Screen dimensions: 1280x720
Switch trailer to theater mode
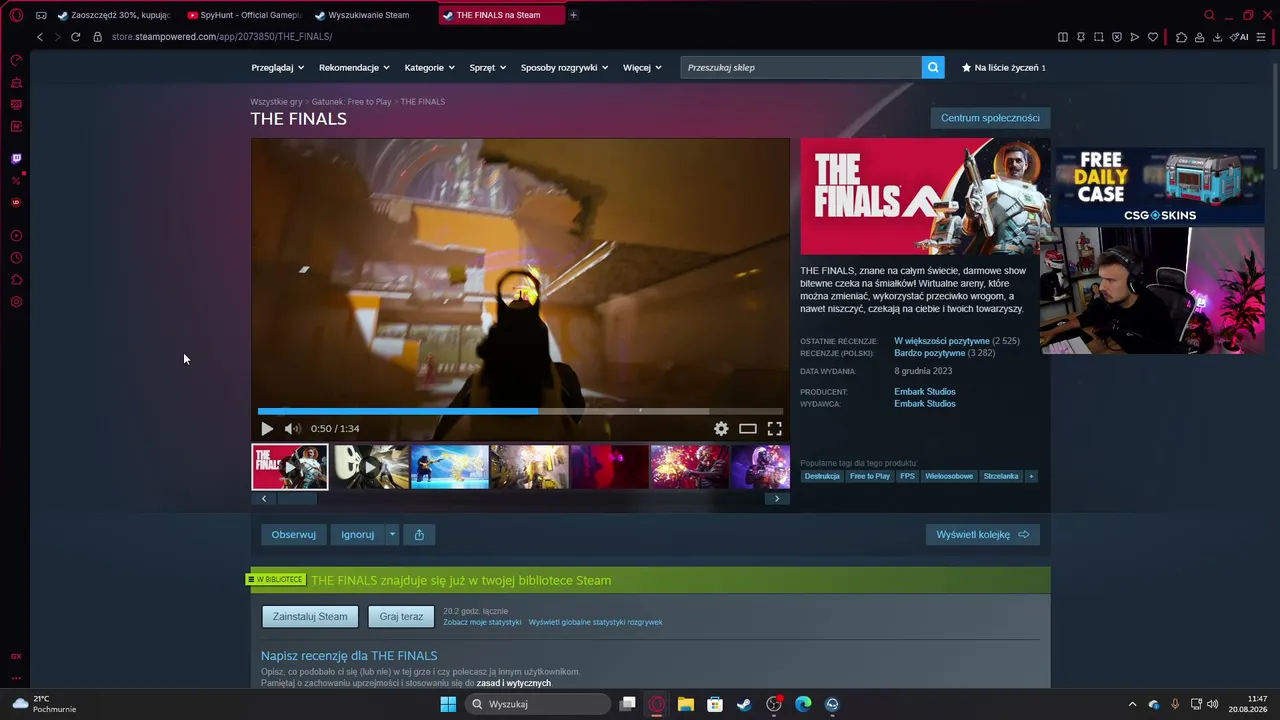(x=747, y=429)
